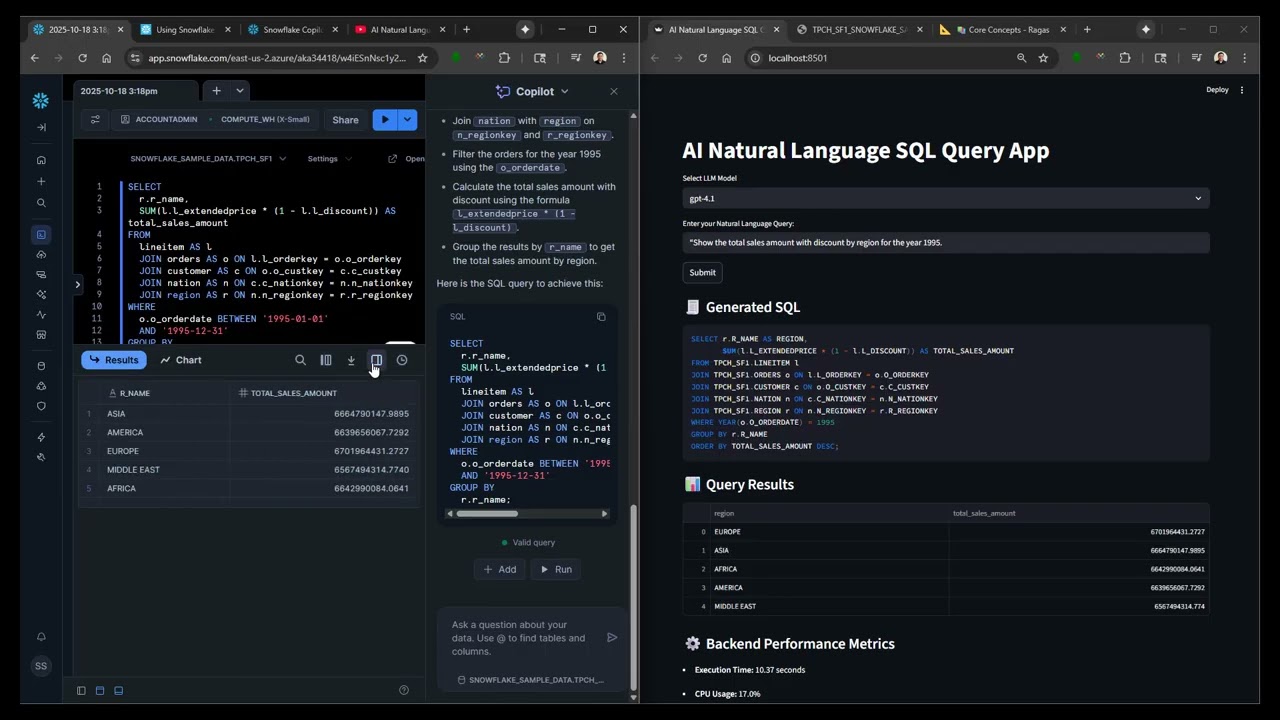Click Add below Copilot's query
This screenshot has width=1280, height=720.
pyautogui.click(x=499, y=569)
